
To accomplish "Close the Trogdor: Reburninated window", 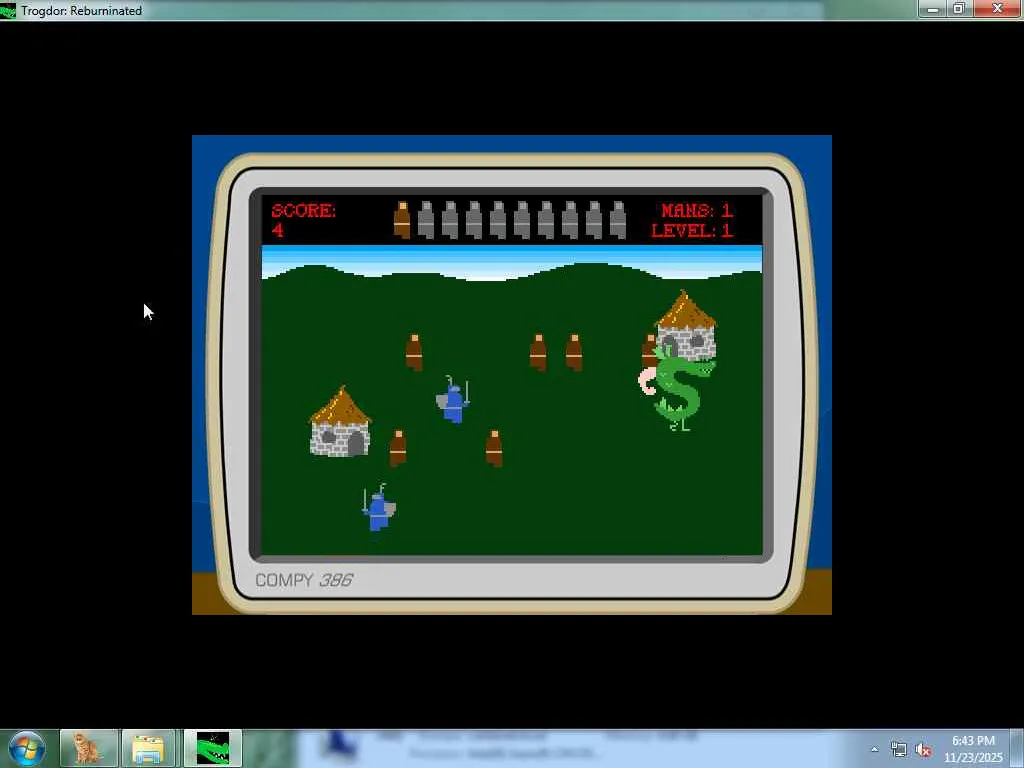I will 997,8.
